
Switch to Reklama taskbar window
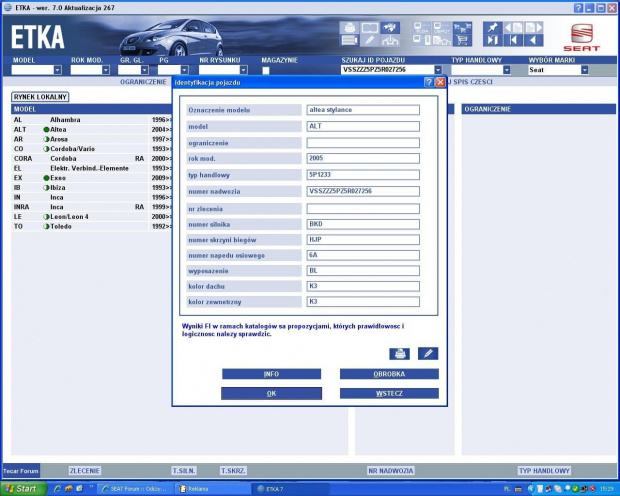212,489
